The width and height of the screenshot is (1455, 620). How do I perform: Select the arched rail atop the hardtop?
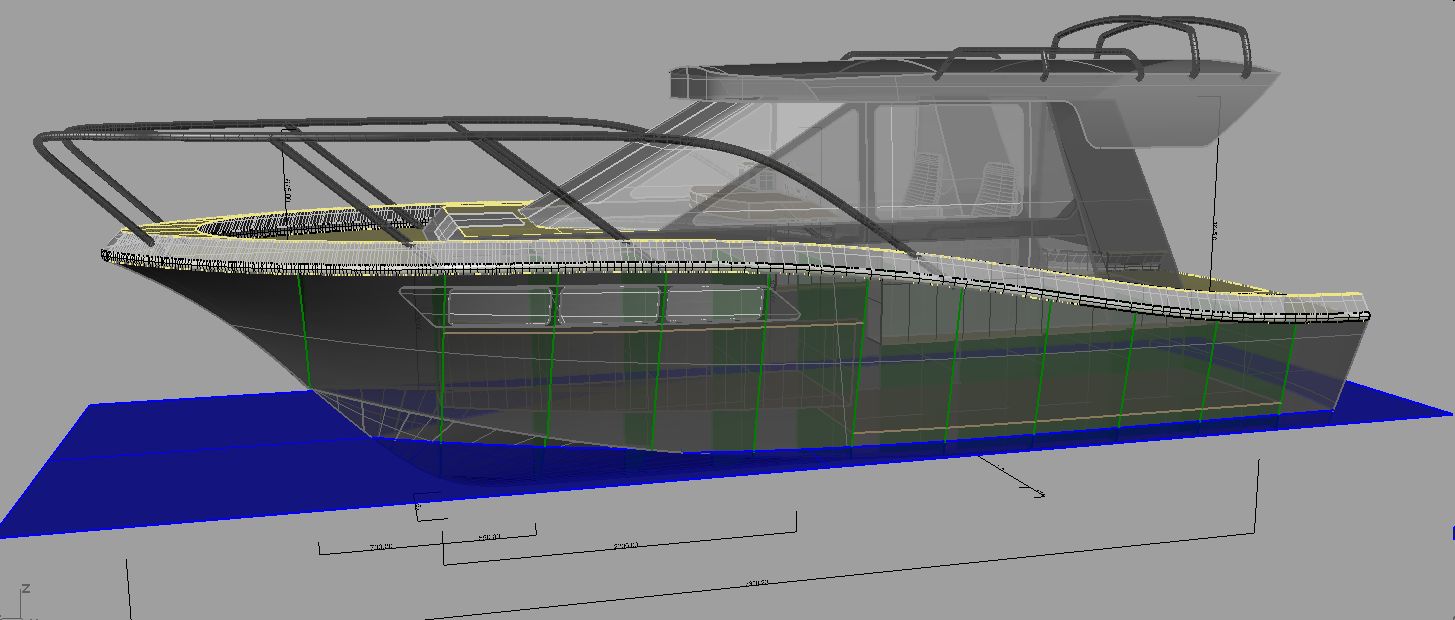[1150, 38]
